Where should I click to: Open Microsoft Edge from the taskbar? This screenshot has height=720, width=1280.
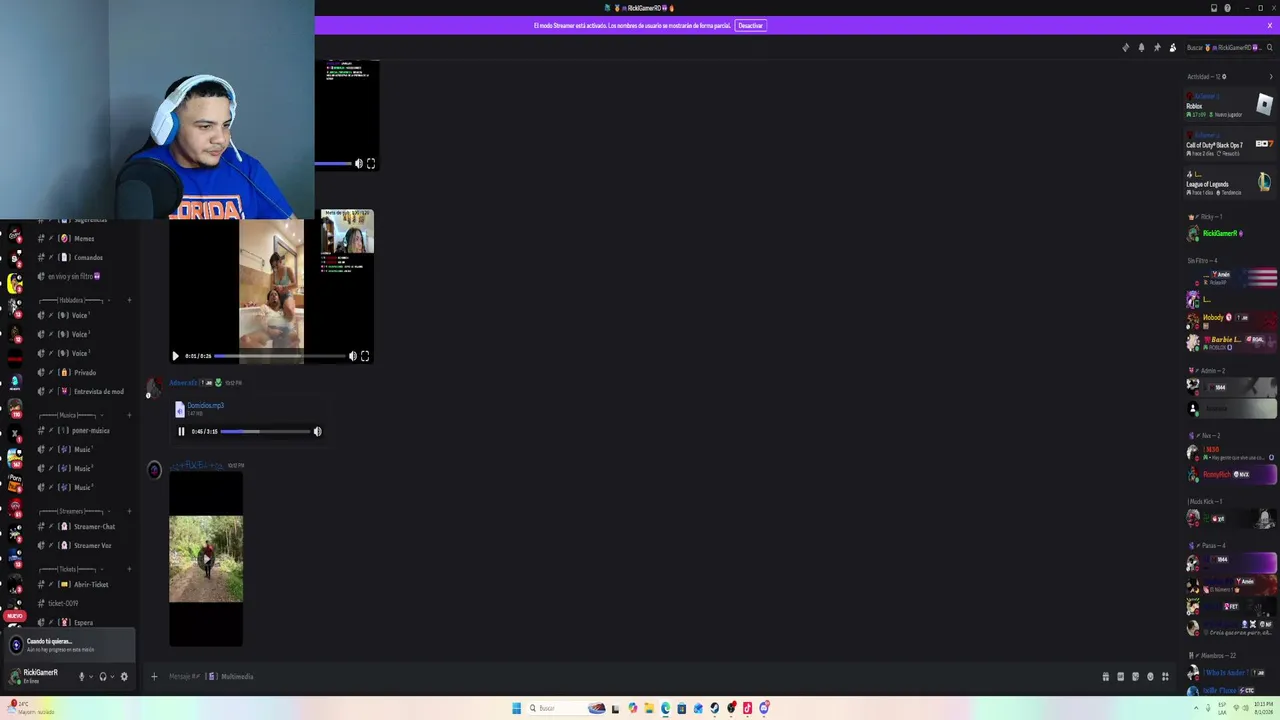point(665,708)
